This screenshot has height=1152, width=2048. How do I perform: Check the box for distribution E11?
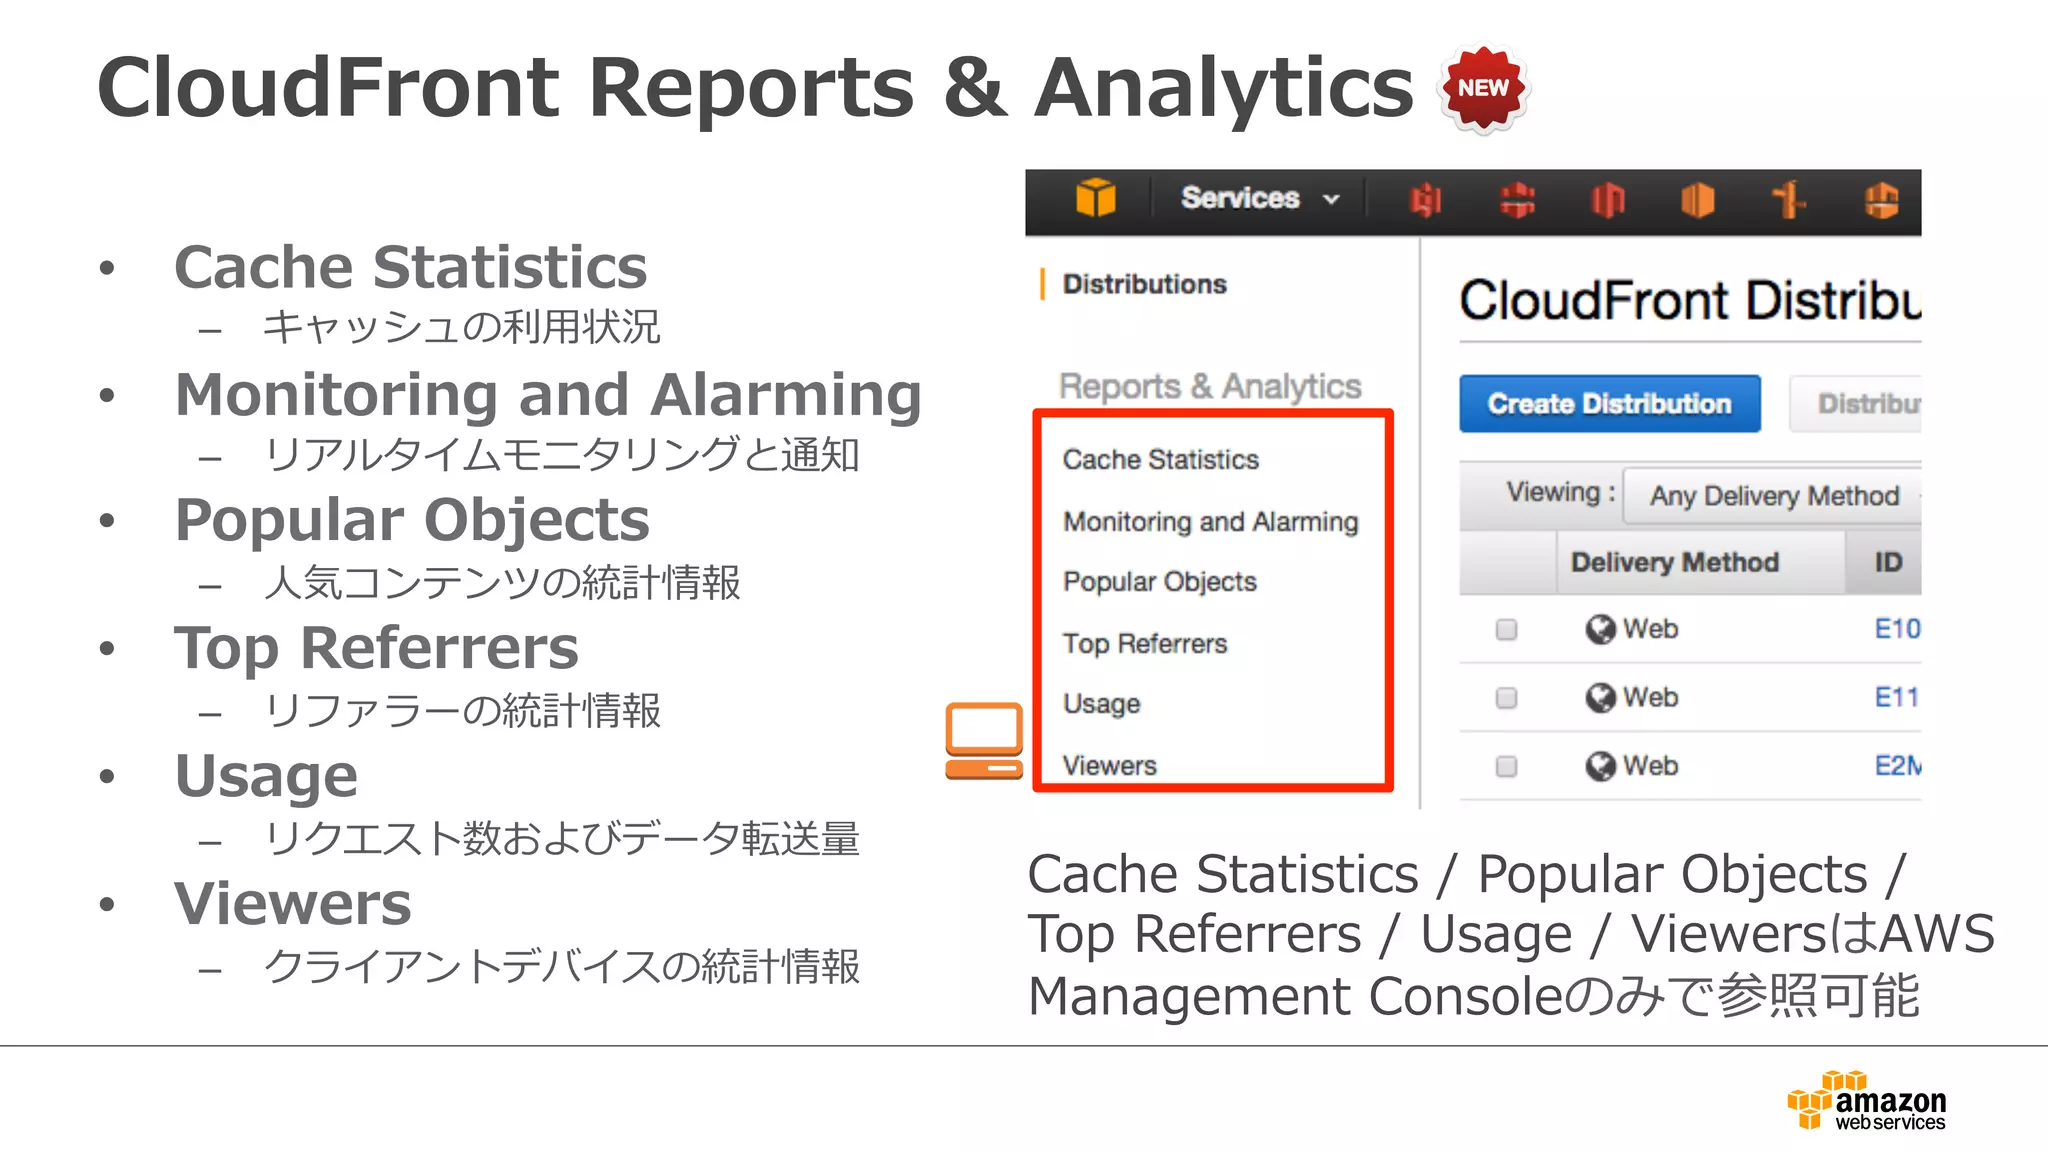1506,697
